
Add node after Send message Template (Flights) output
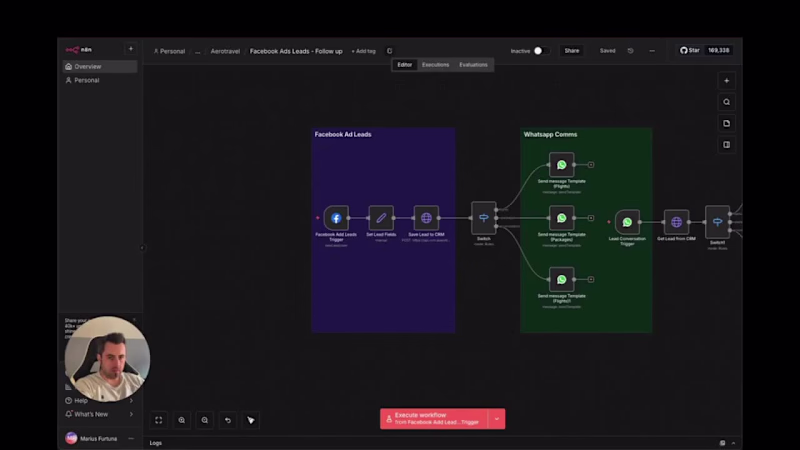coord(591,165)
